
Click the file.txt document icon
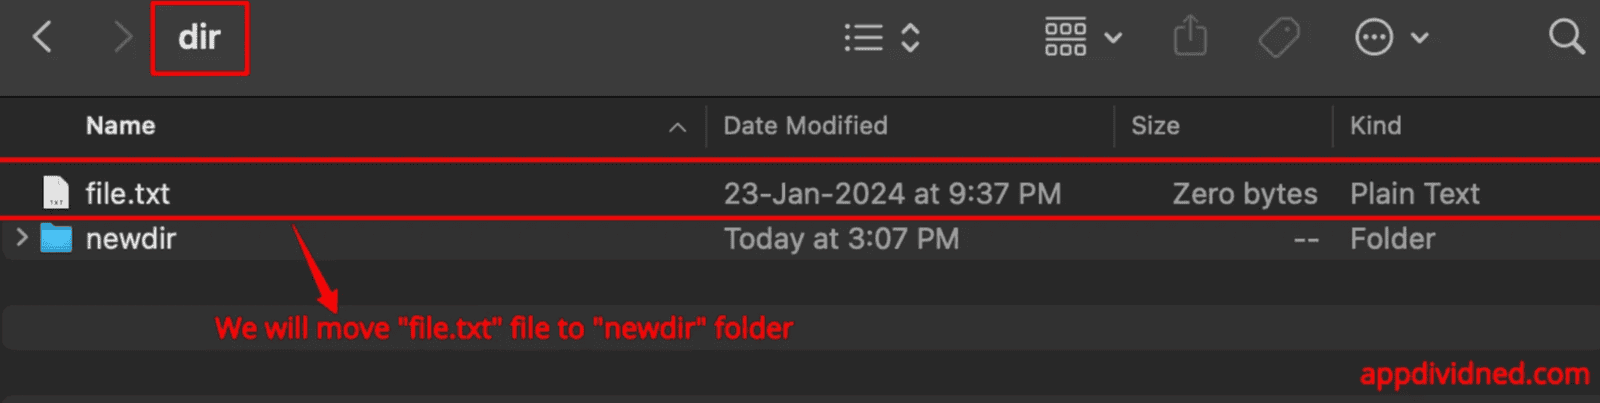tap(56, 192)
